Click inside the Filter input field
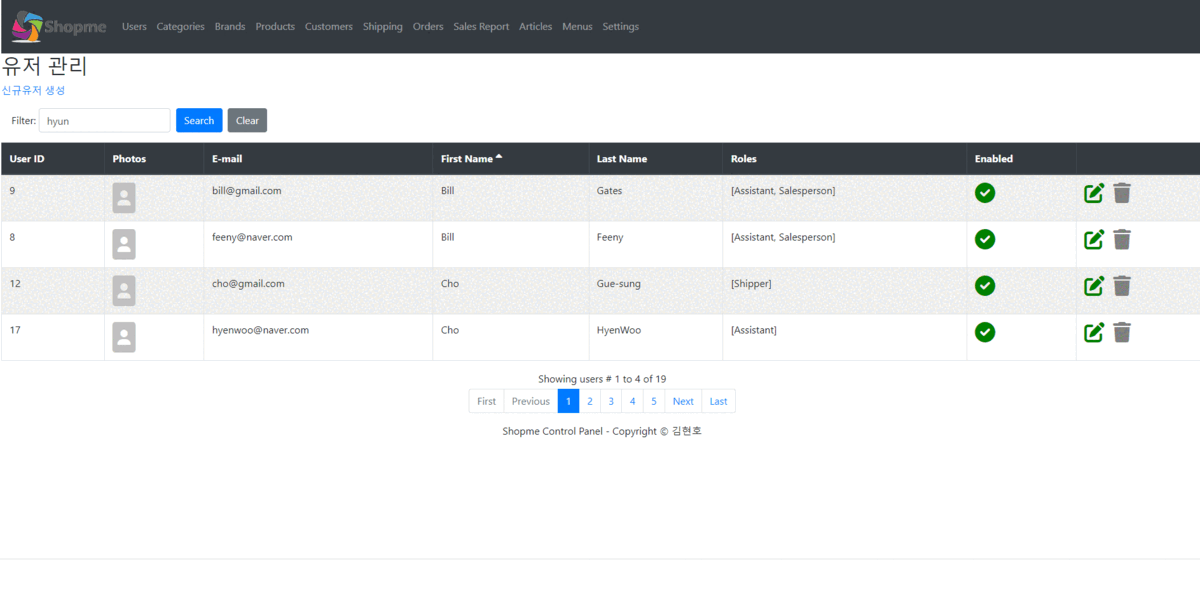 (x=104, y=120)
